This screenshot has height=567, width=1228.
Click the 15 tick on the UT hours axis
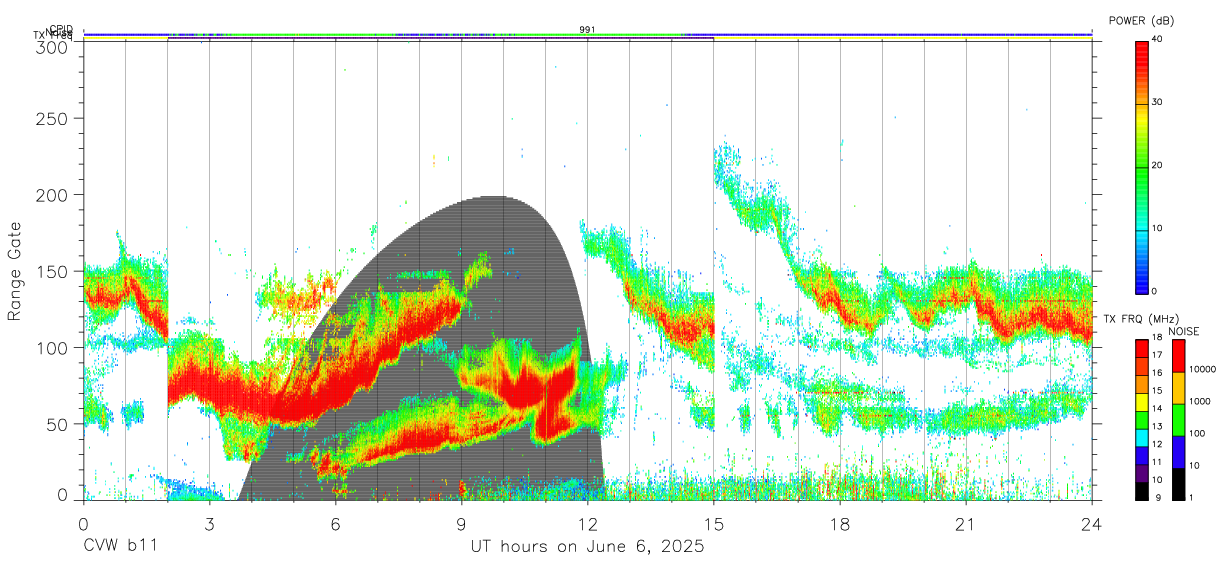(714, 524)
